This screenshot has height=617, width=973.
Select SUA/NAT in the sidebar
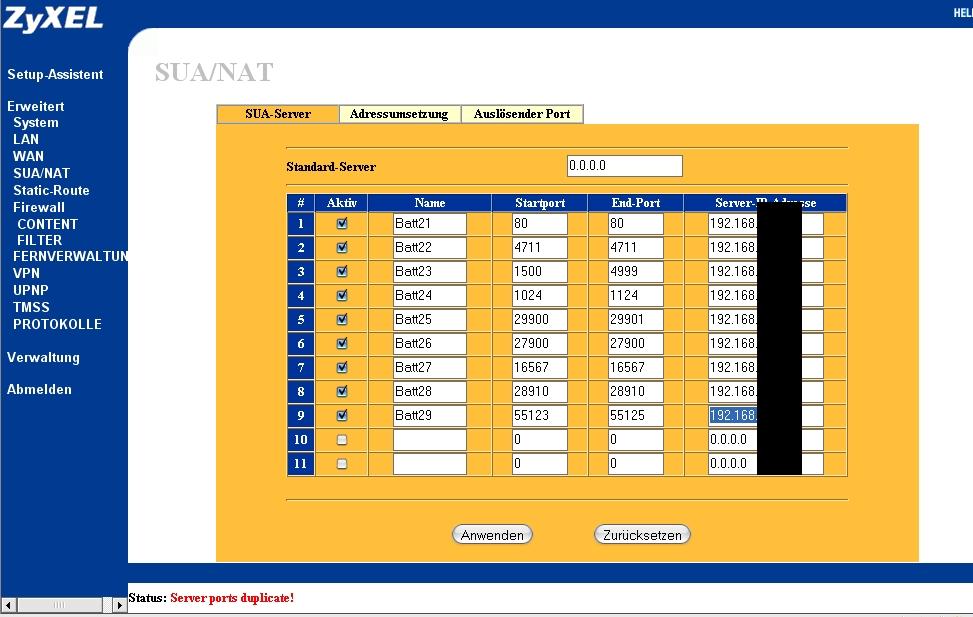pos(42,173)
